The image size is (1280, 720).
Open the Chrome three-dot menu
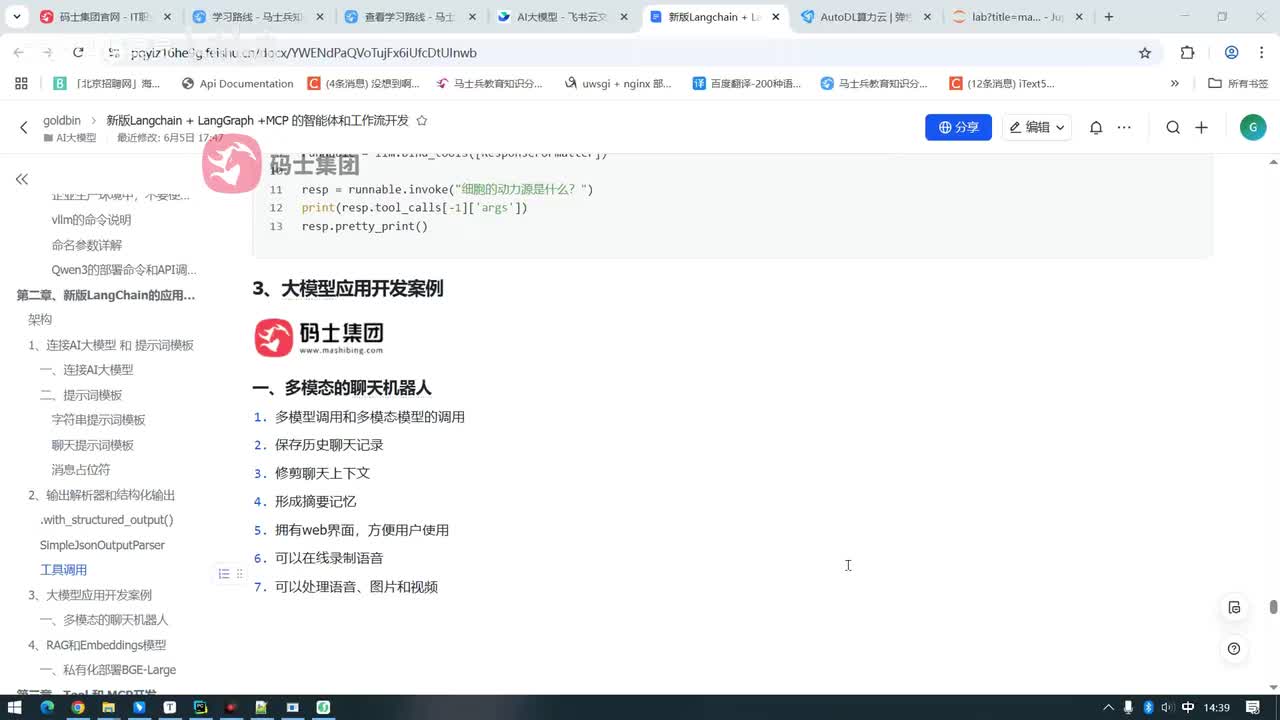pos(1261,53)
